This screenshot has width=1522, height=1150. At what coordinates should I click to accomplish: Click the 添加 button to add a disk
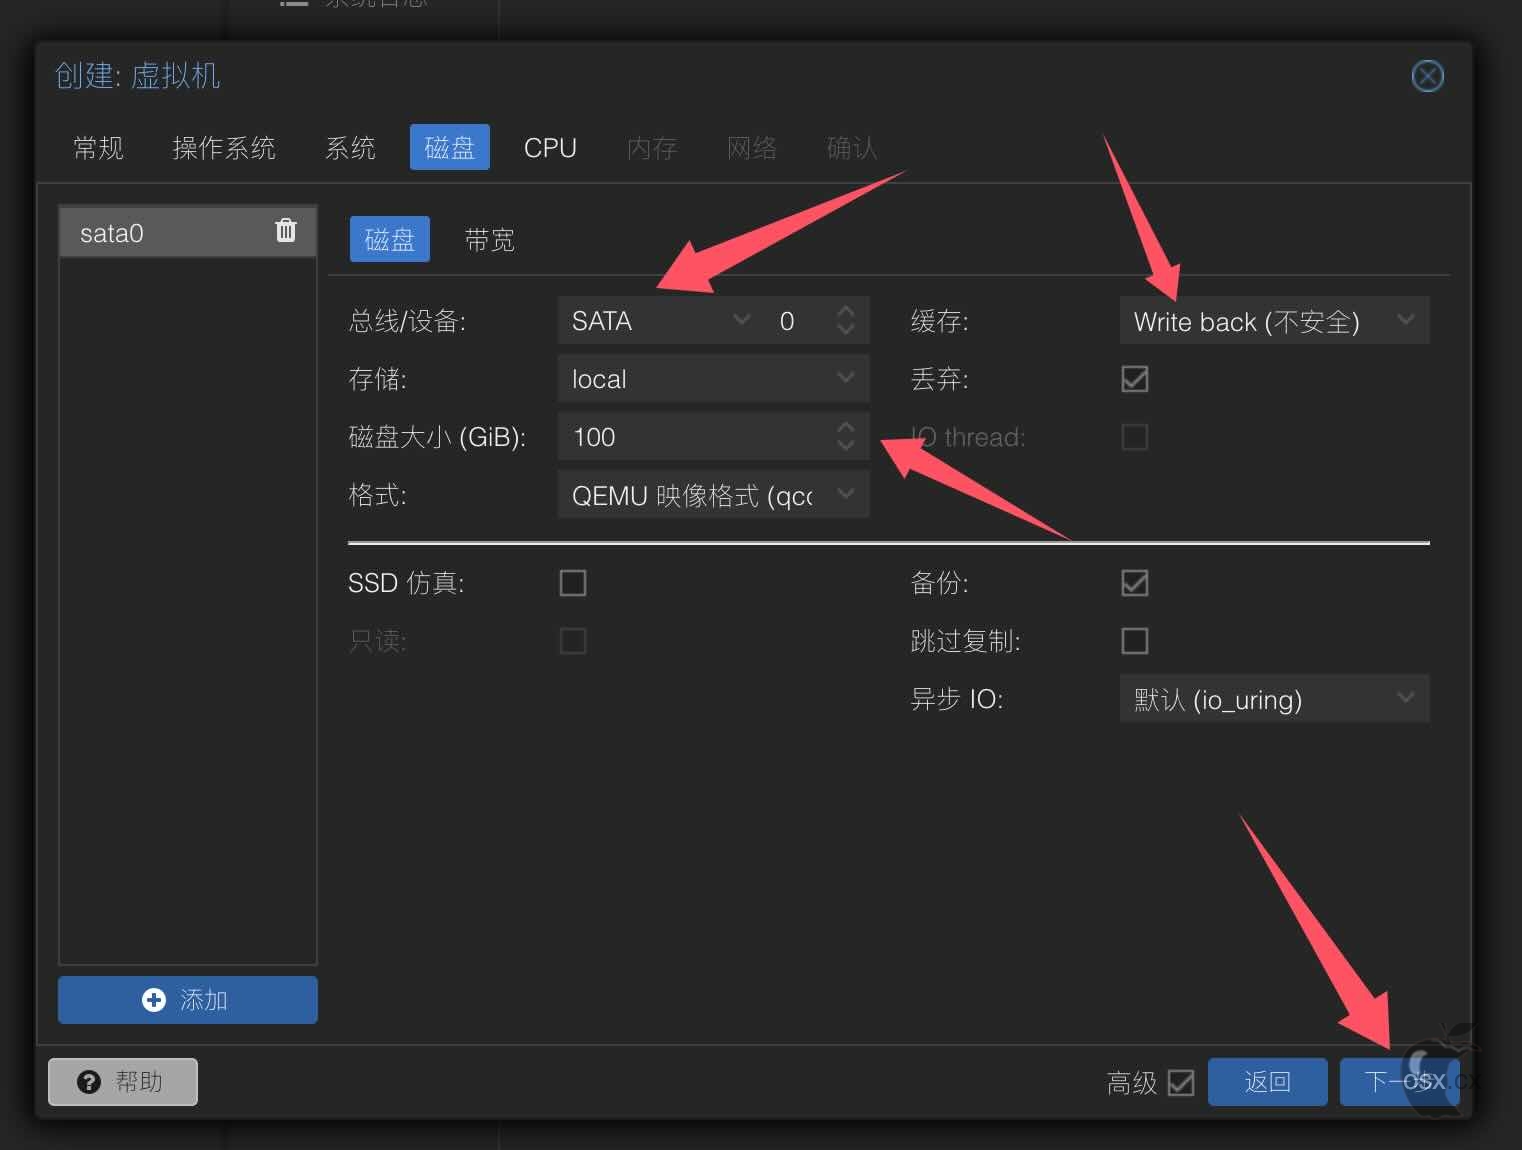point(188,1000)
